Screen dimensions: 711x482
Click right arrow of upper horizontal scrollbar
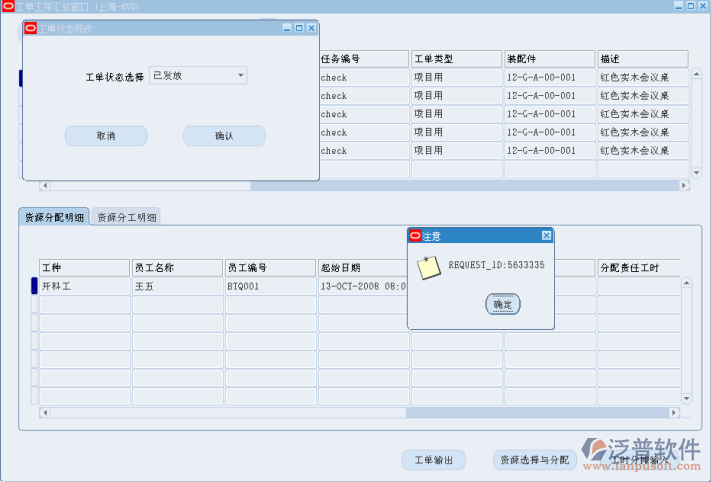(x=684, y=185)
